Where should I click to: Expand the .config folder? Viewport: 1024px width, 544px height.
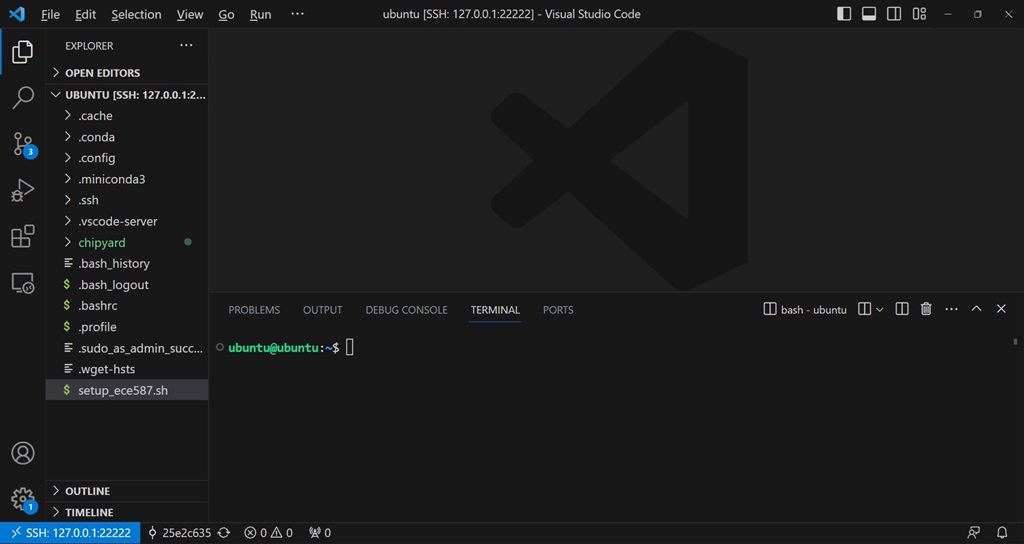127,158
